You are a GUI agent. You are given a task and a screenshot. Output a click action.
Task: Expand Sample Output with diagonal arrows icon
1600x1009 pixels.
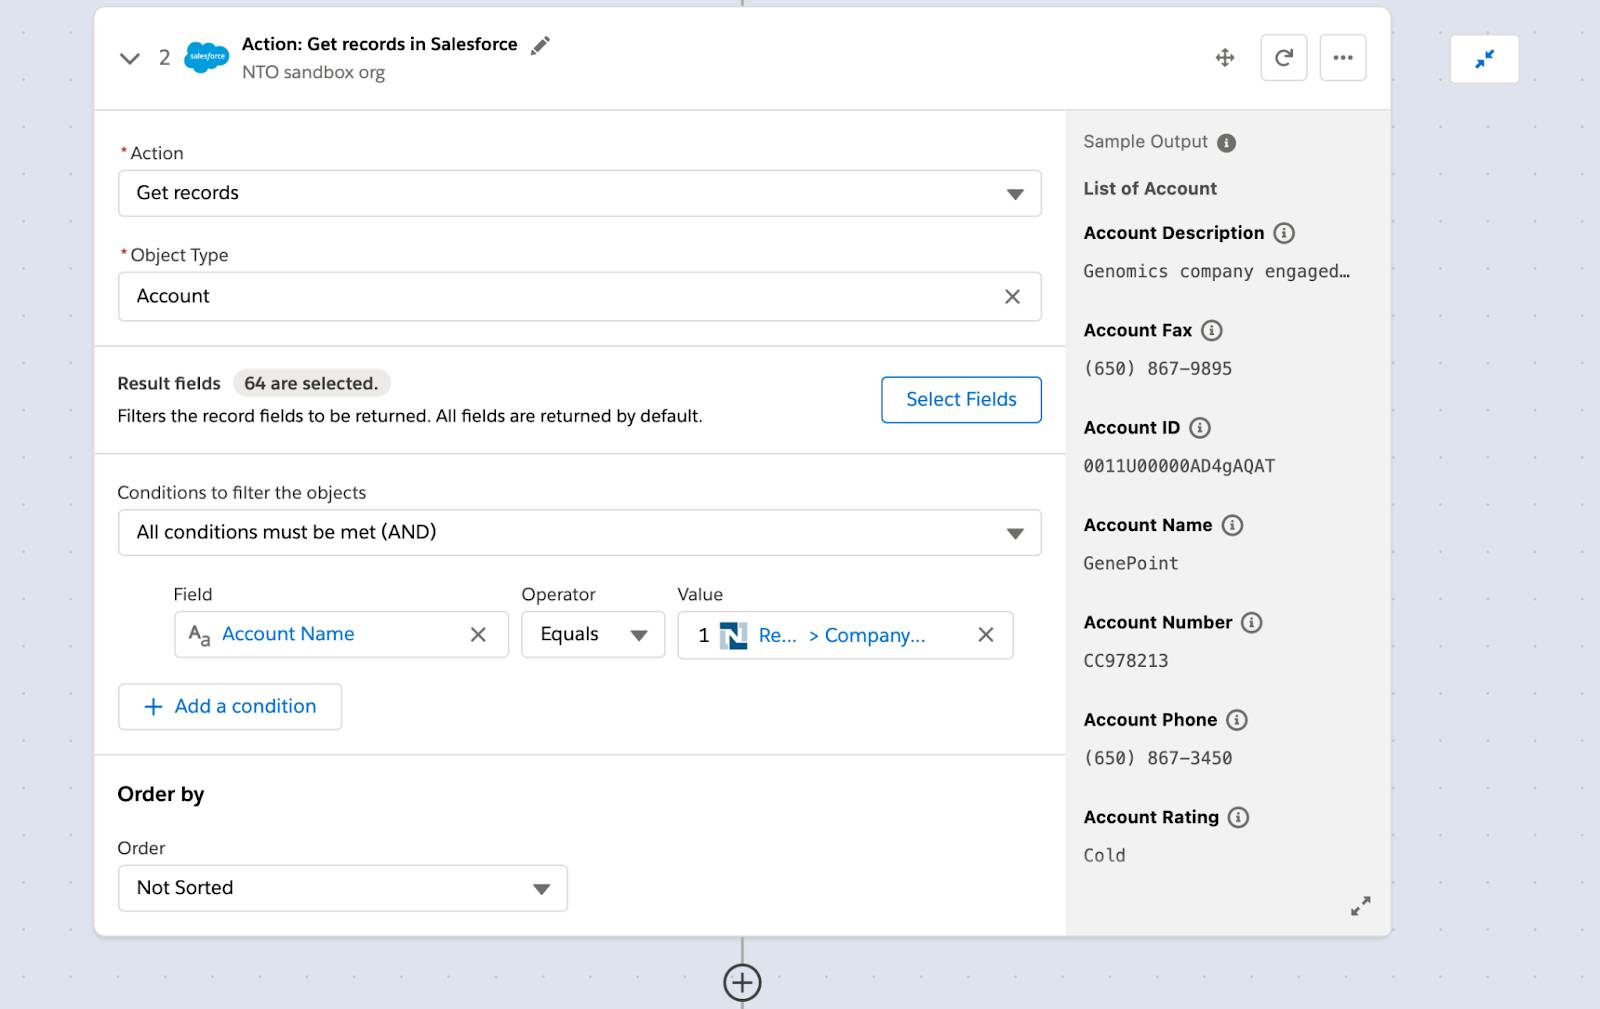click(1360, 905)
